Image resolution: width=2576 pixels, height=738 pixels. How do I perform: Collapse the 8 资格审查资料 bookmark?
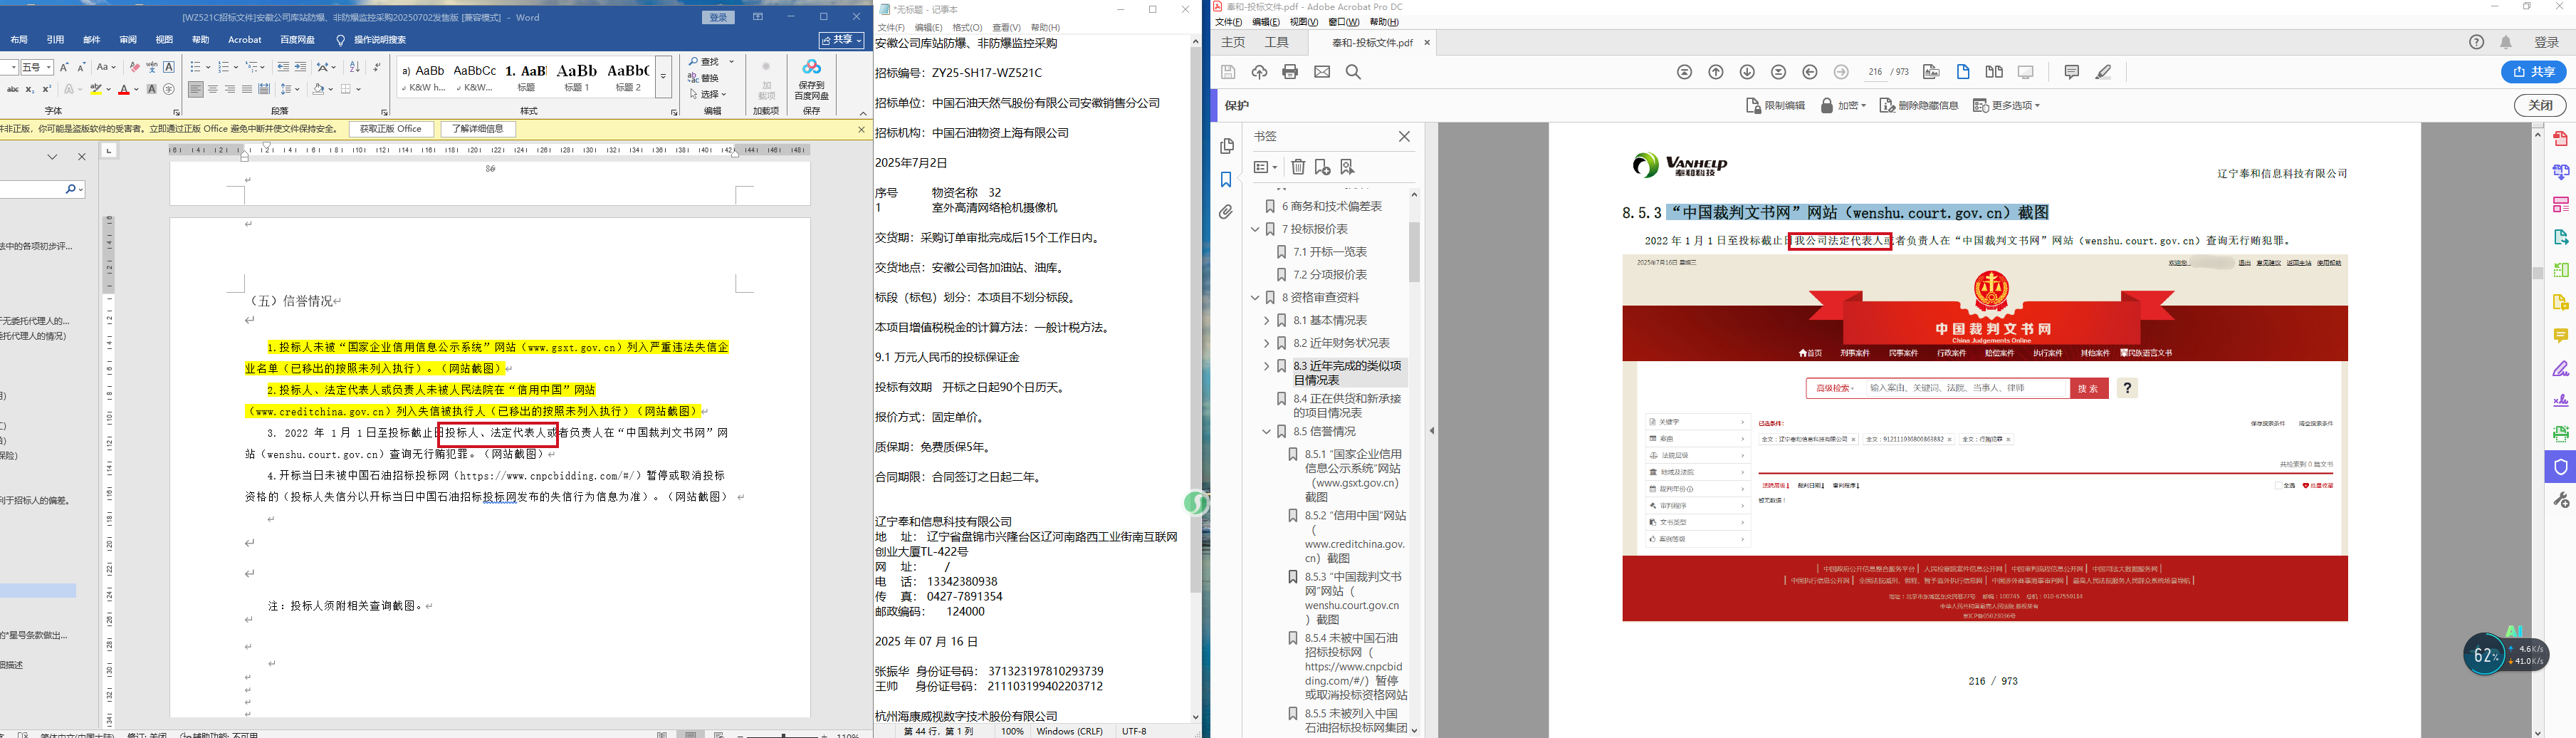tap(1256, 297)
